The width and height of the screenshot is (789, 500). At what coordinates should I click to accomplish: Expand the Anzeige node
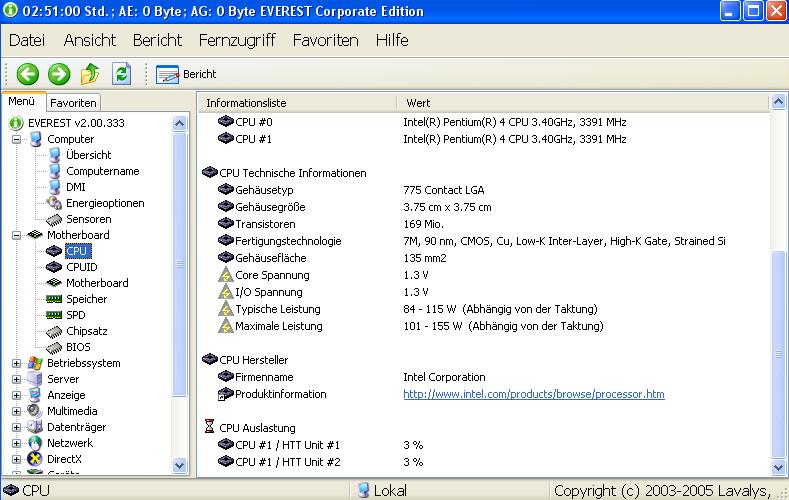(17, 395)
